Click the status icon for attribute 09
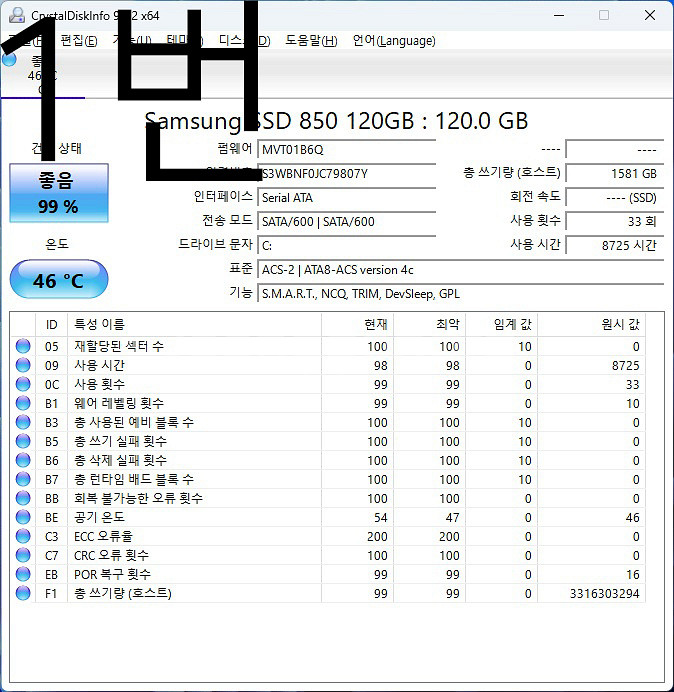 [x=23, y=365]
